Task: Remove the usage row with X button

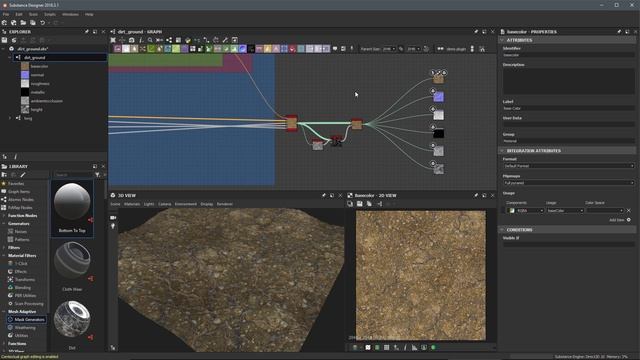Action: pyautogui.click(x=629, y=211)
